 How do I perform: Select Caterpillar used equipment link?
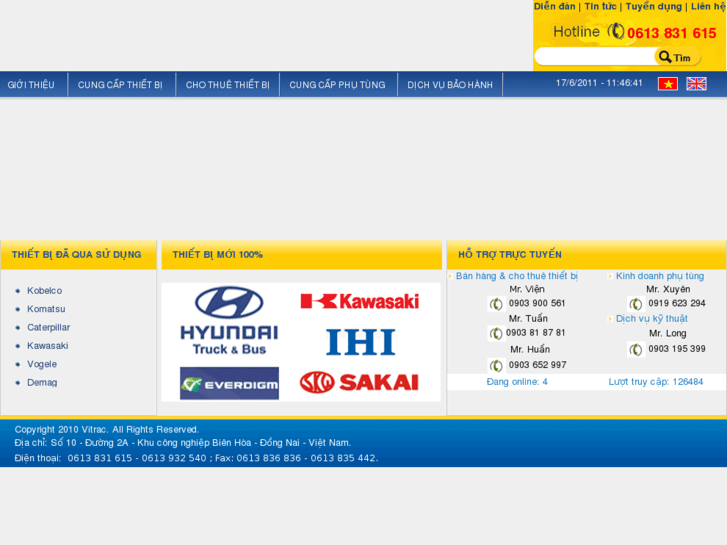(48, 327)
